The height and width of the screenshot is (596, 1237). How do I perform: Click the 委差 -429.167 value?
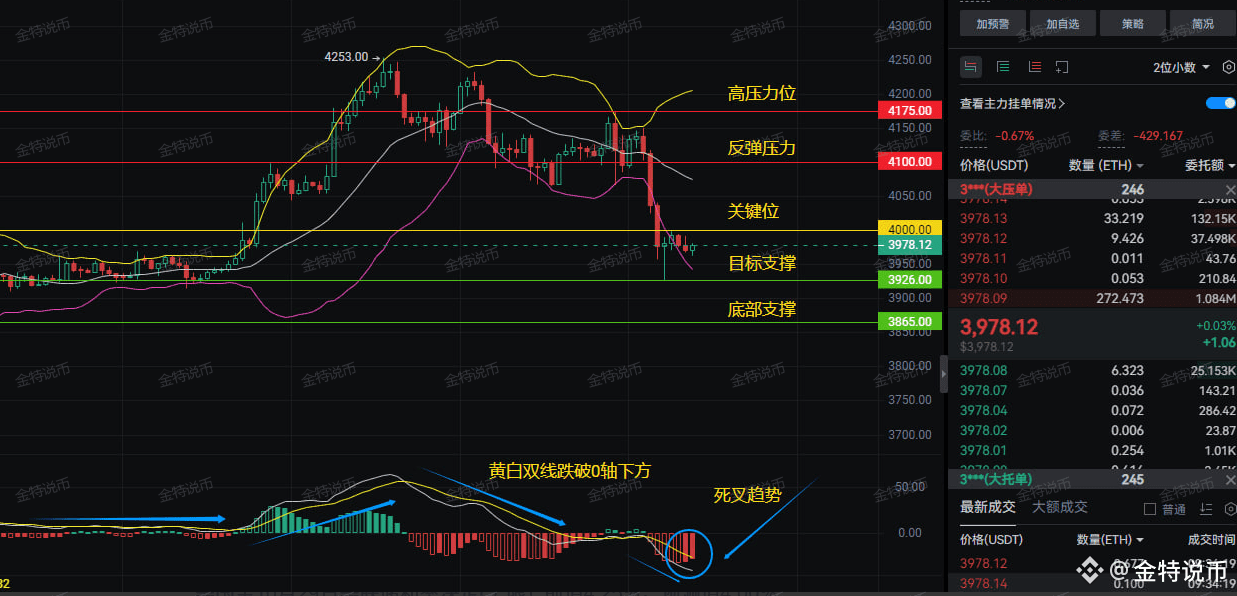(1157, 136)
